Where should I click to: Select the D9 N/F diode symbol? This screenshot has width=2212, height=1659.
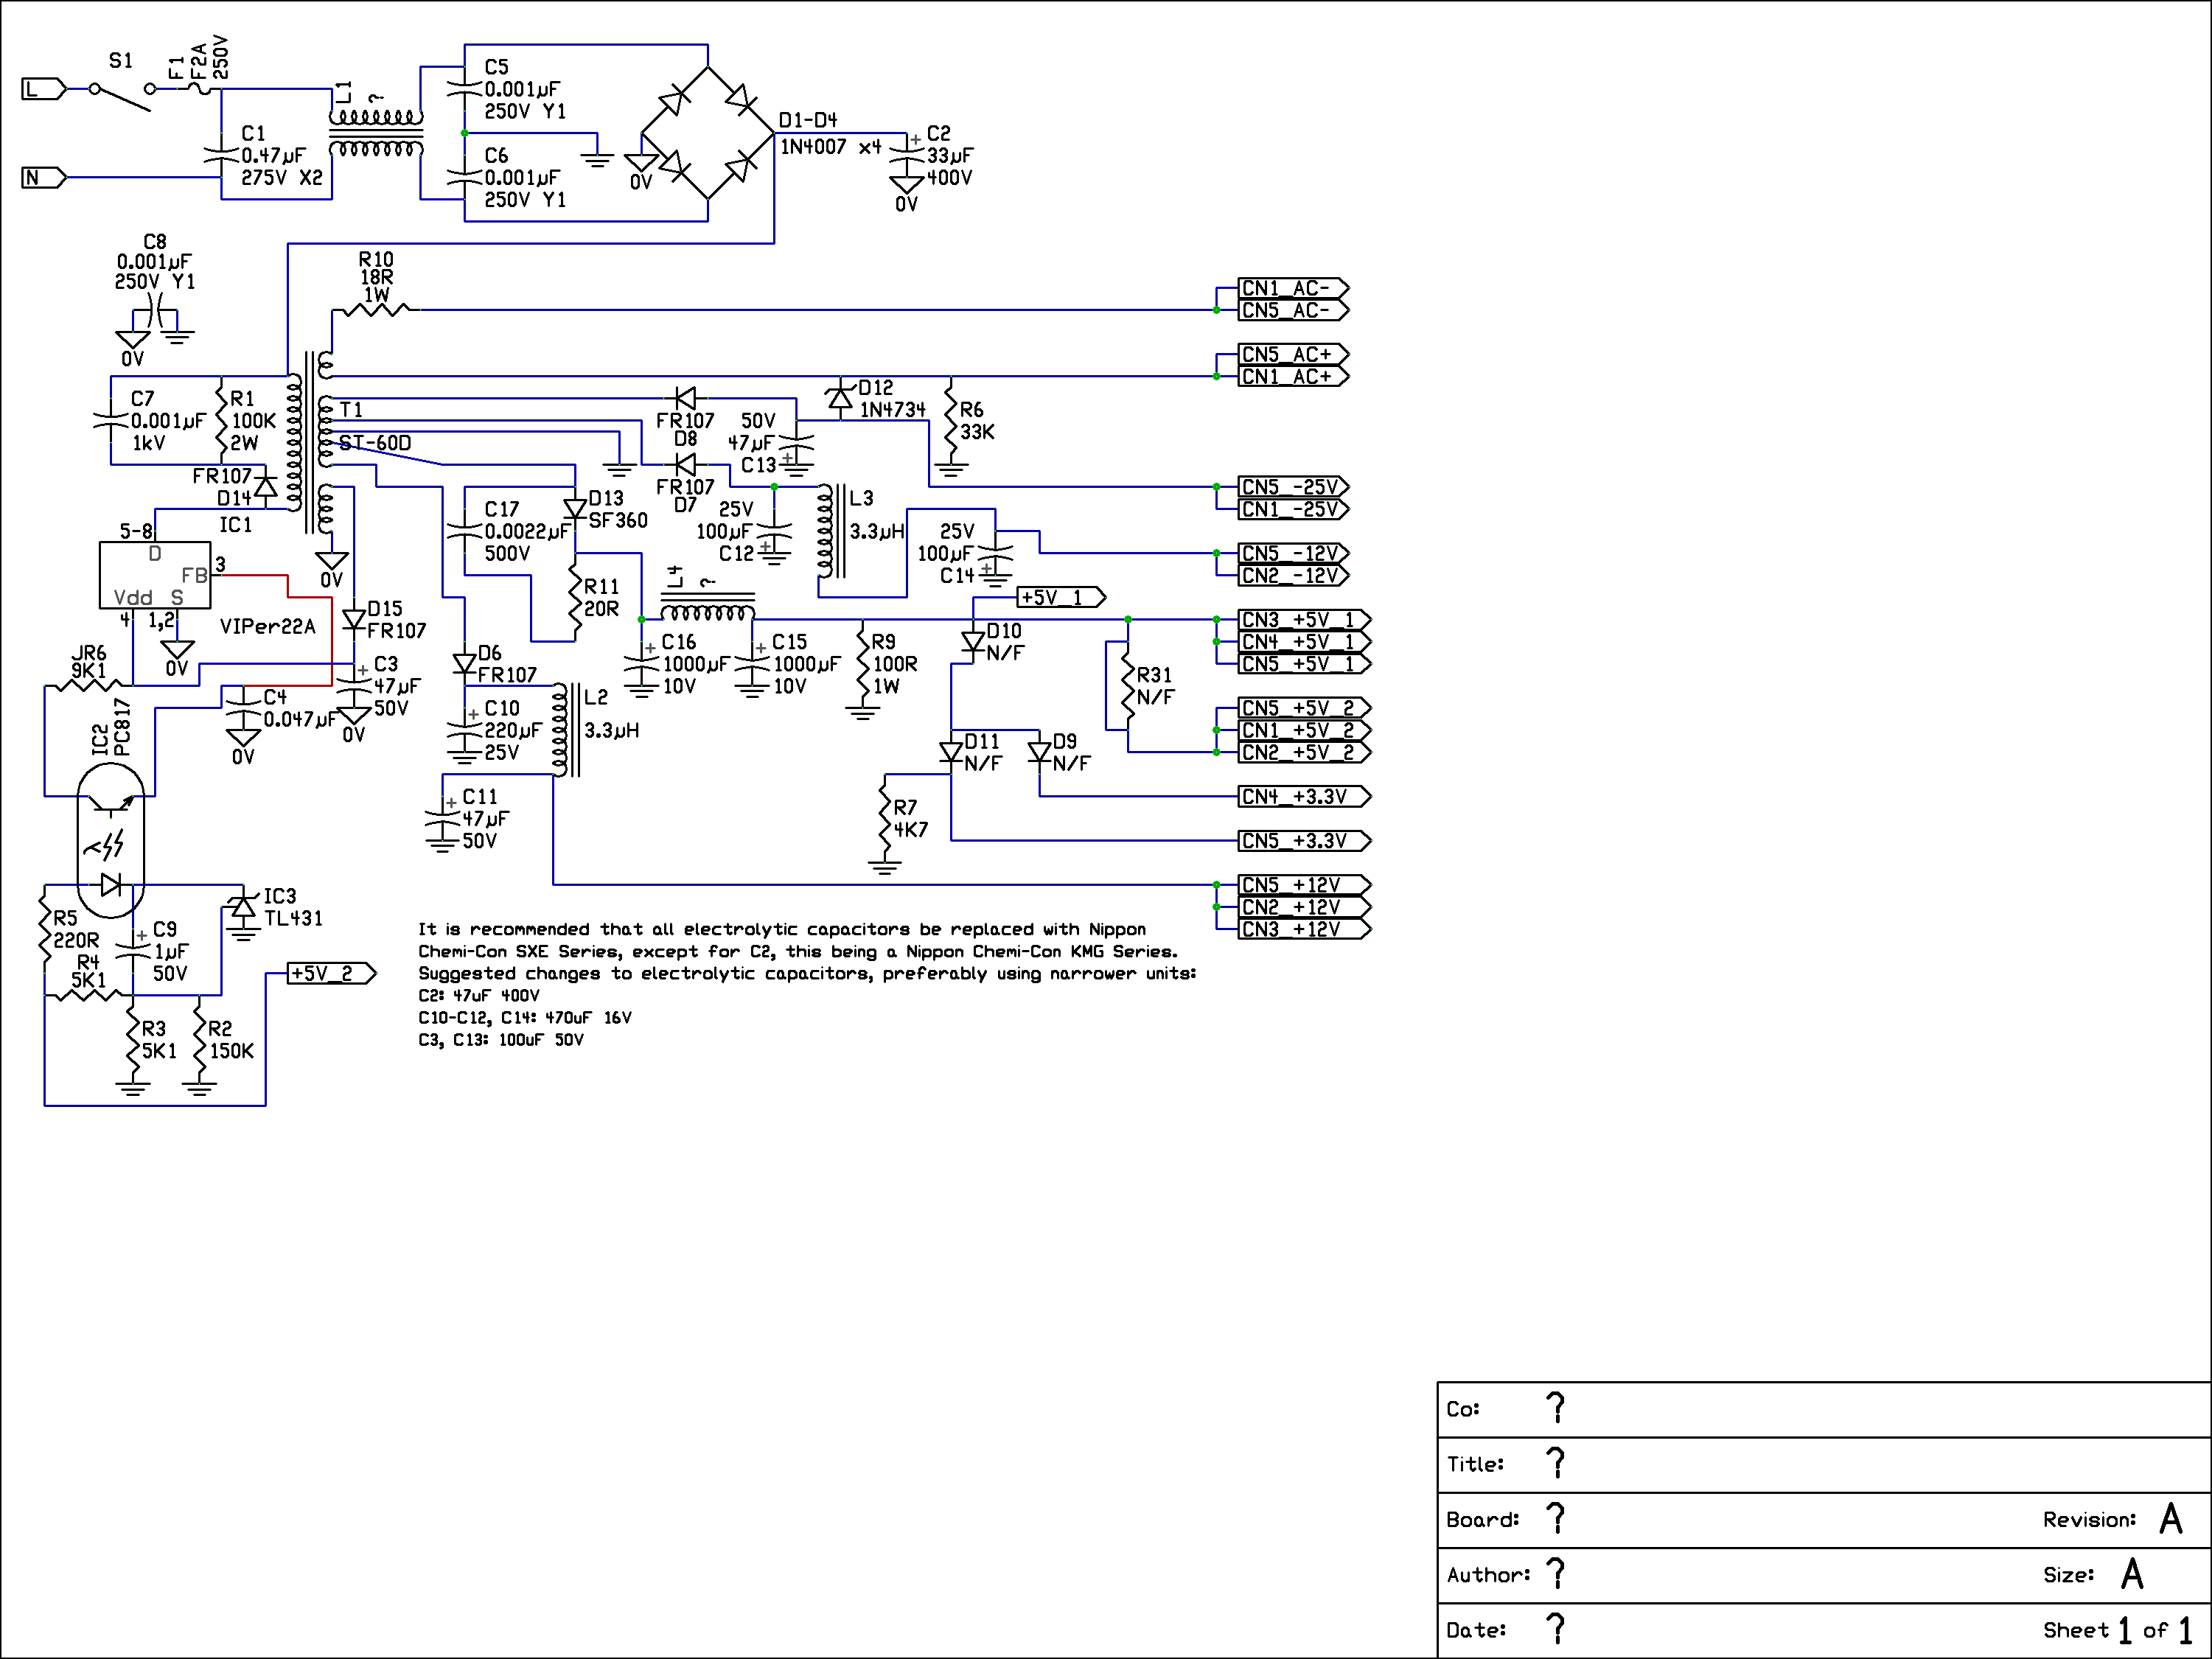(1040, 753)
